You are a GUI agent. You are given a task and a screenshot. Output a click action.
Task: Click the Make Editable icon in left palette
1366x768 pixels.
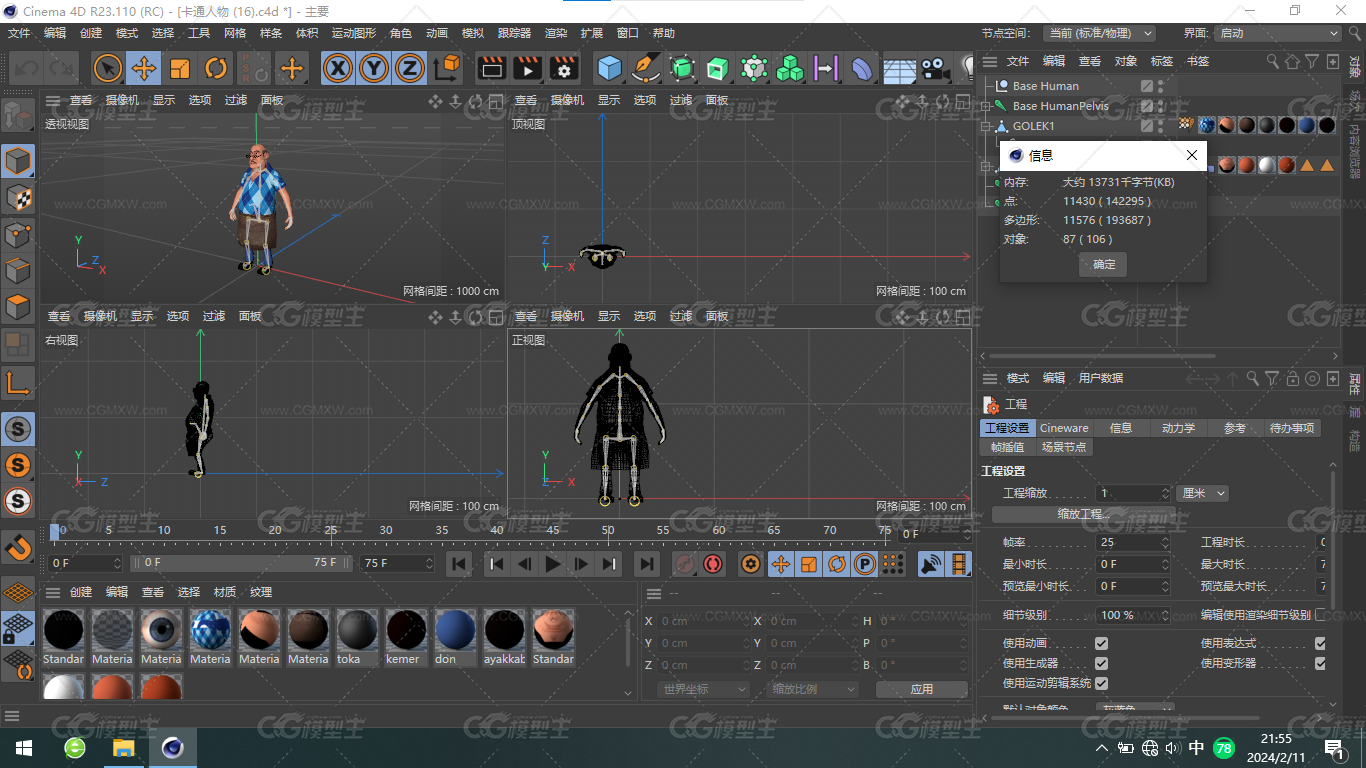18,115
